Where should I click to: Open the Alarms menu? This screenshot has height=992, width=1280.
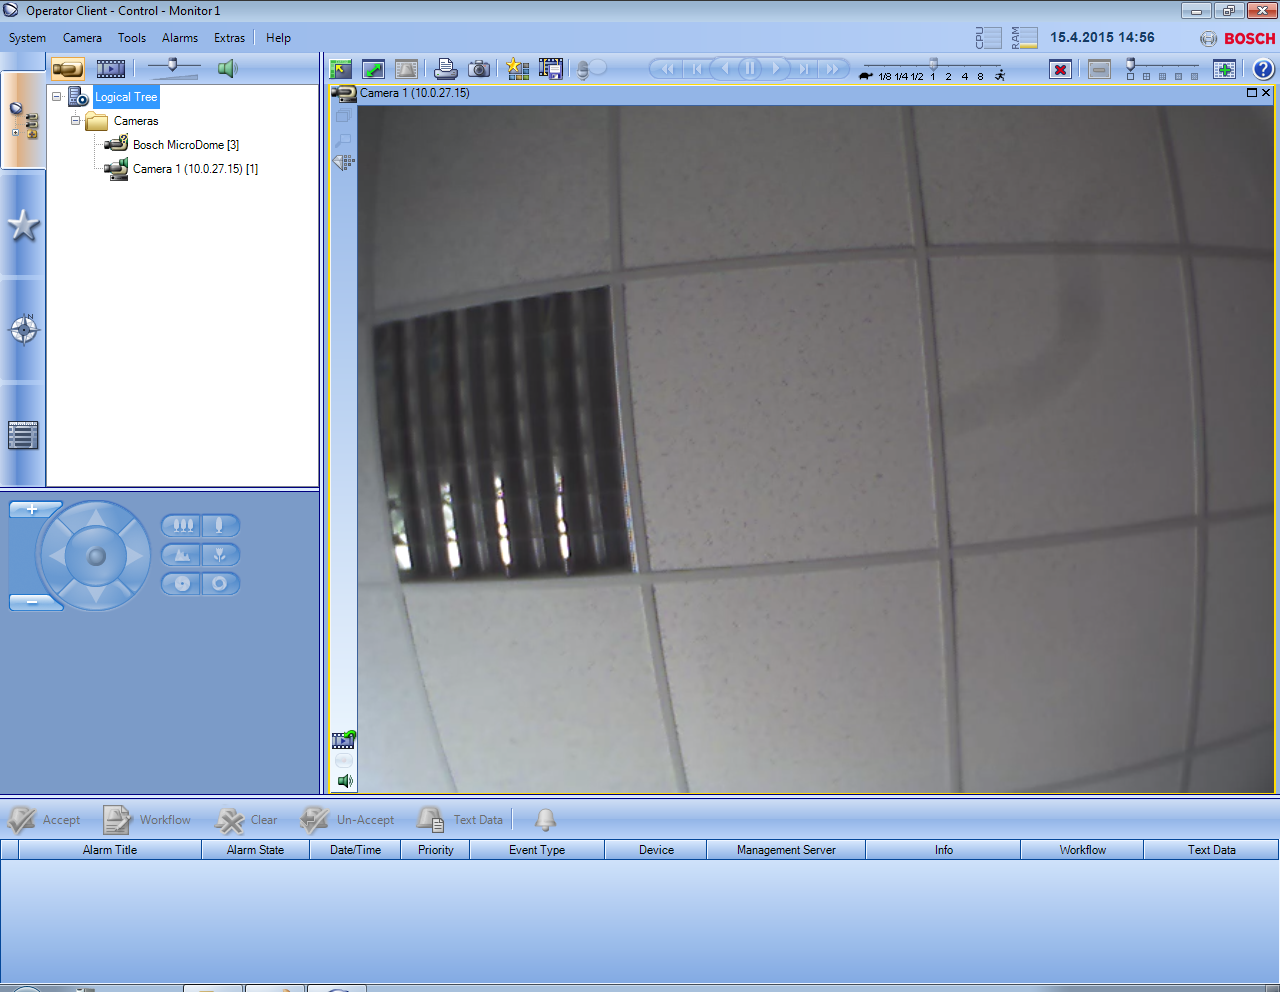pyautogui.click(x=180, y=38)
